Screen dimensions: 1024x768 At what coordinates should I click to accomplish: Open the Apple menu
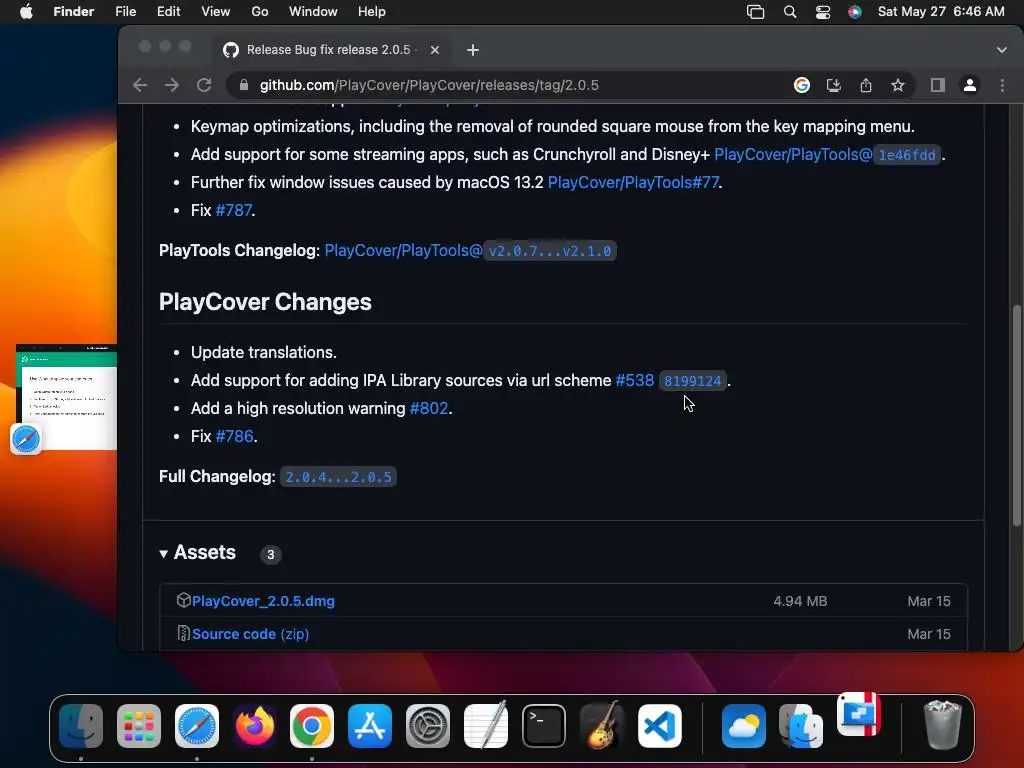(x=26, y=12)
